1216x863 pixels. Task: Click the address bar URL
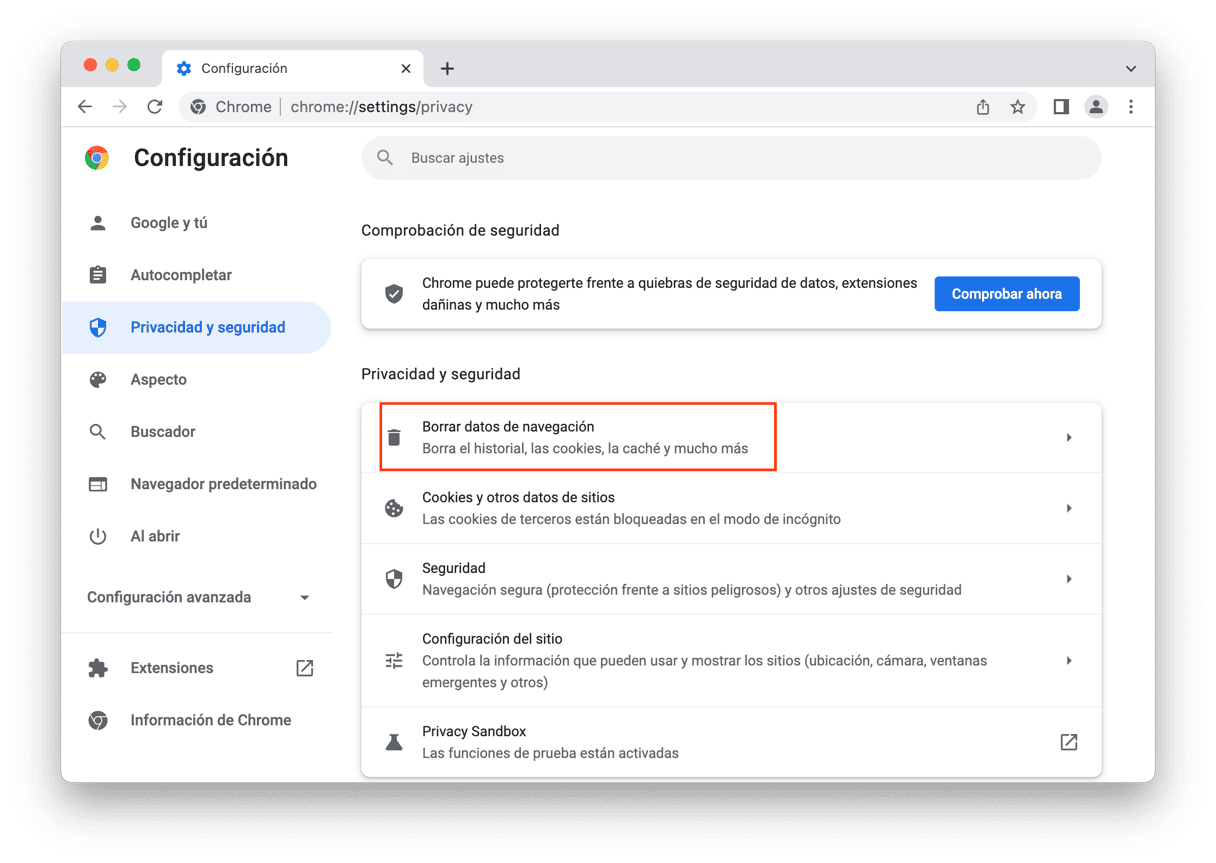(381, 107)
